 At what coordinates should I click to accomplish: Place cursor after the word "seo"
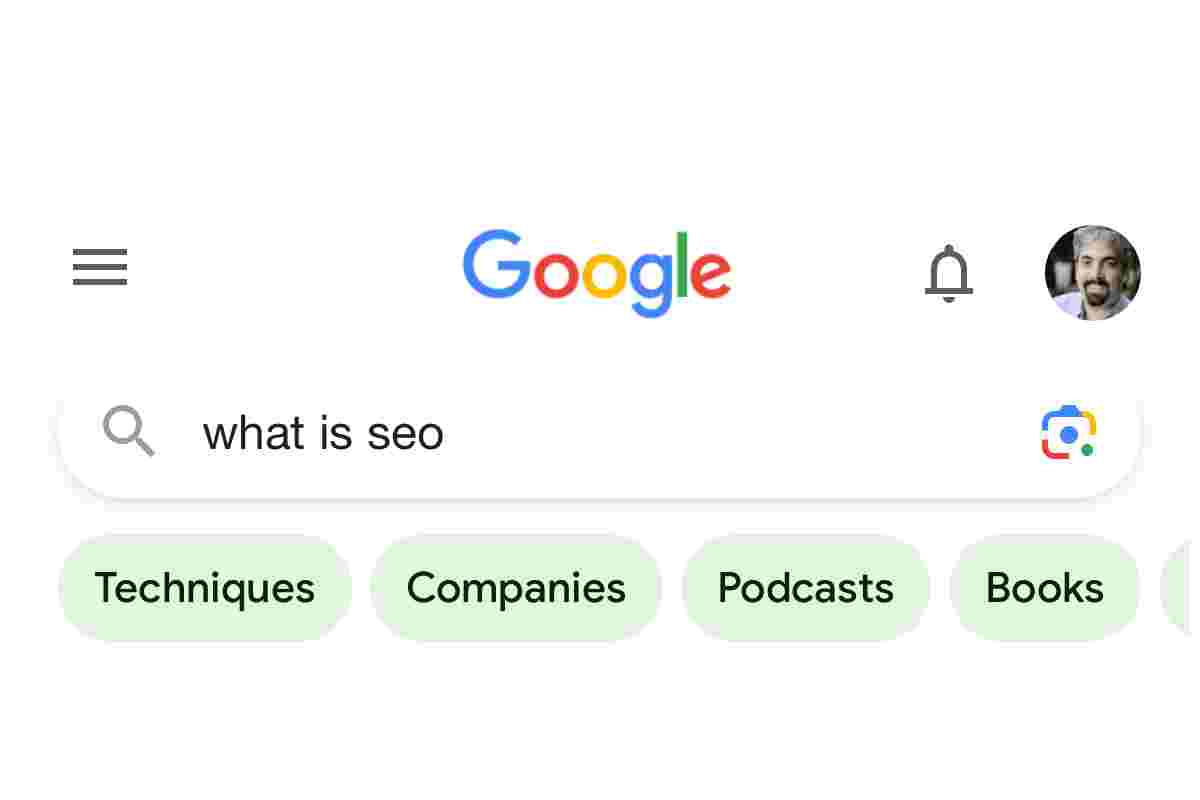click(x=446, y=433)
